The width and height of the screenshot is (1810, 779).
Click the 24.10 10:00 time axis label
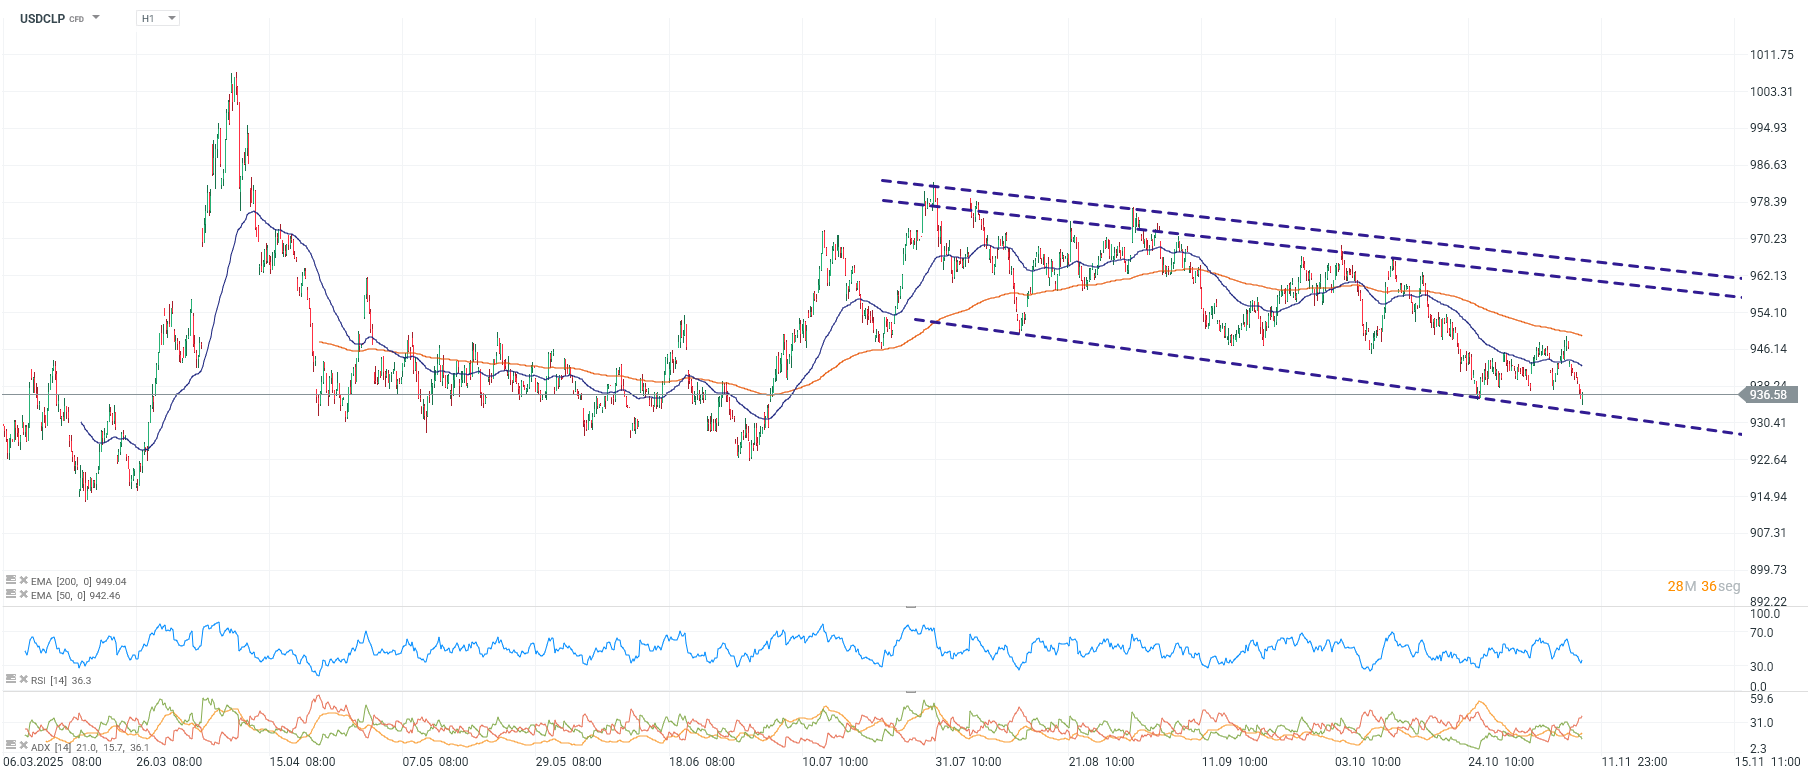click(x=1501, y=762)
